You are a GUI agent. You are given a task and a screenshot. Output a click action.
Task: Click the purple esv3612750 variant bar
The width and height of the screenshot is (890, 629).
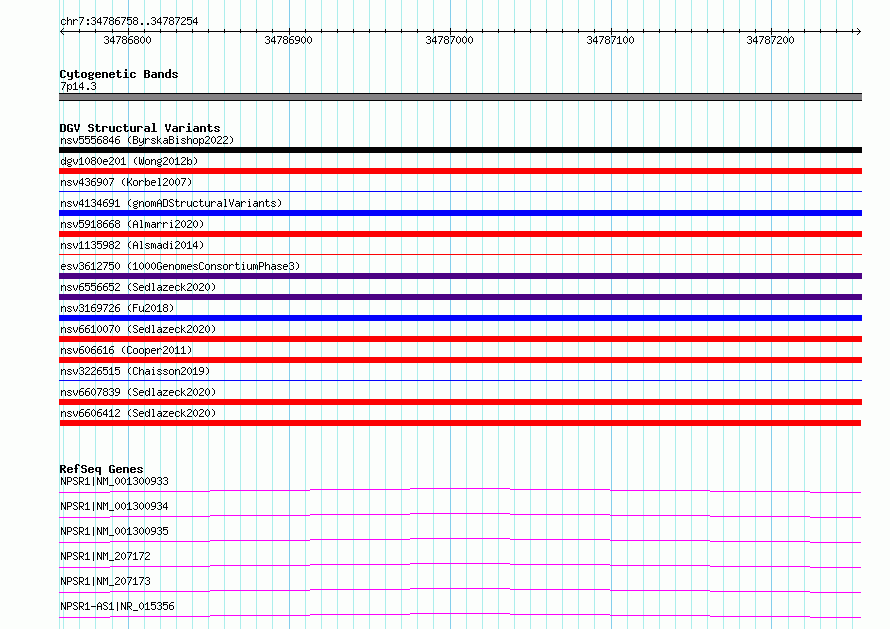click(460, 276)
